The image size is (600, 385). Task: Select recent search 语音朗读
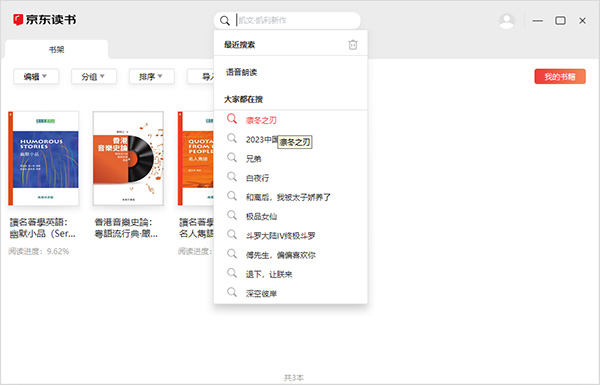pyautogui.click(x=241, y=72)
